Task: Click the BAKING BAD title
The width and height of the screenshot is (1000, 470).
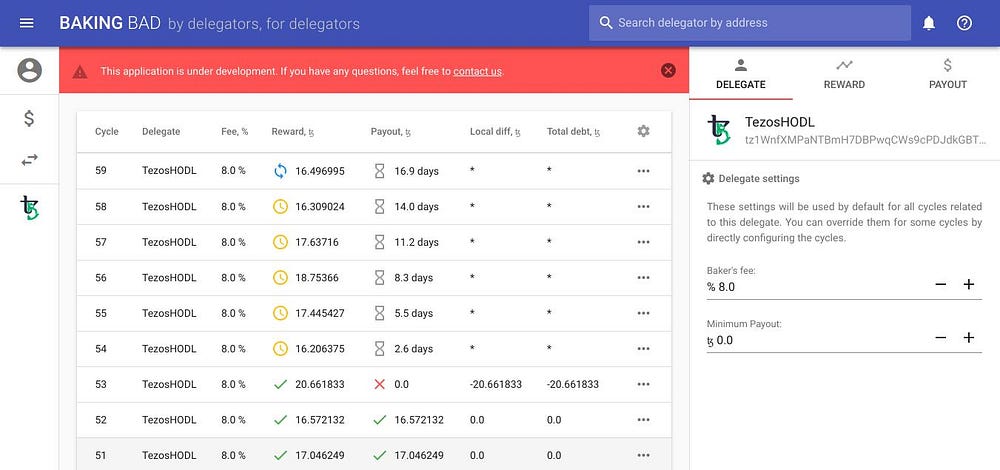Action: coord(110,23)
